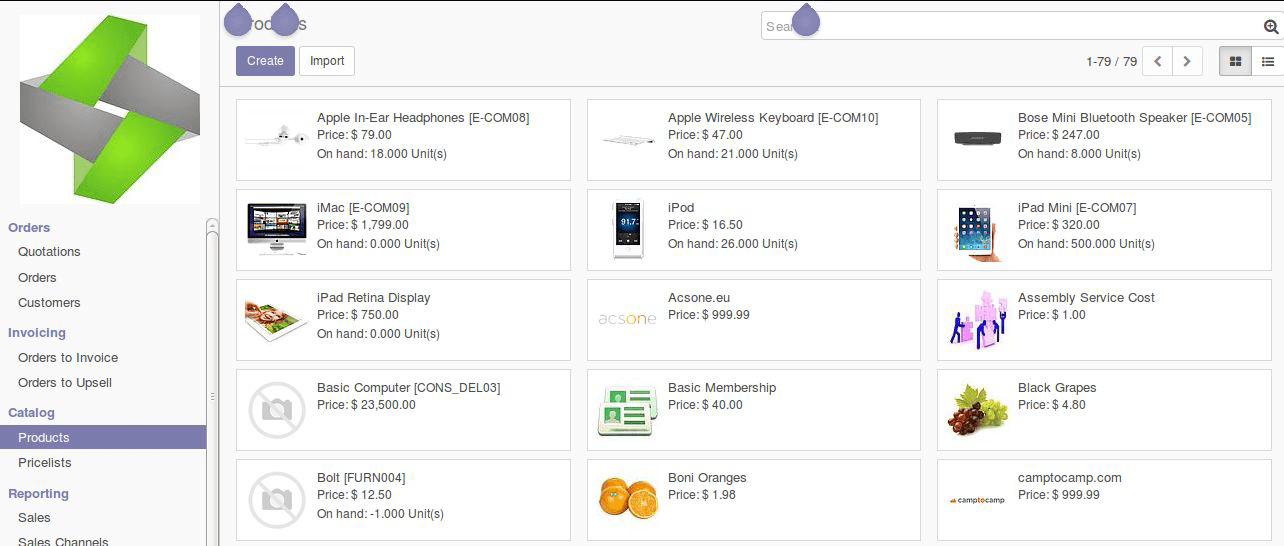Screen dimensions: 1284x546
Task: Open Sales Channels menu item
Action: 63,541
